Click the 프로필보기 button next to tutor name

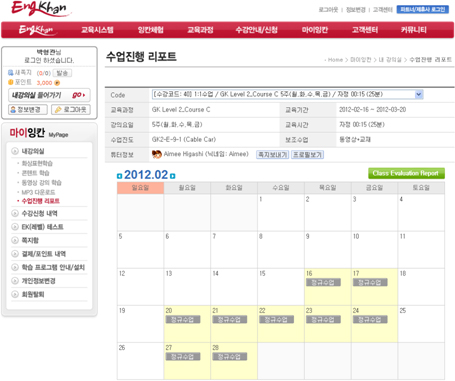tap(307, 155)
